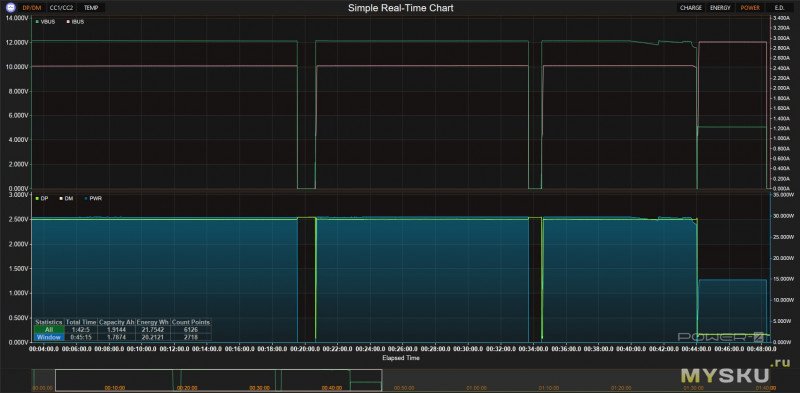Viewport: 800px width, 393px height.
Task: Click the blue Window statistics row label
Action: pos(49,337)
